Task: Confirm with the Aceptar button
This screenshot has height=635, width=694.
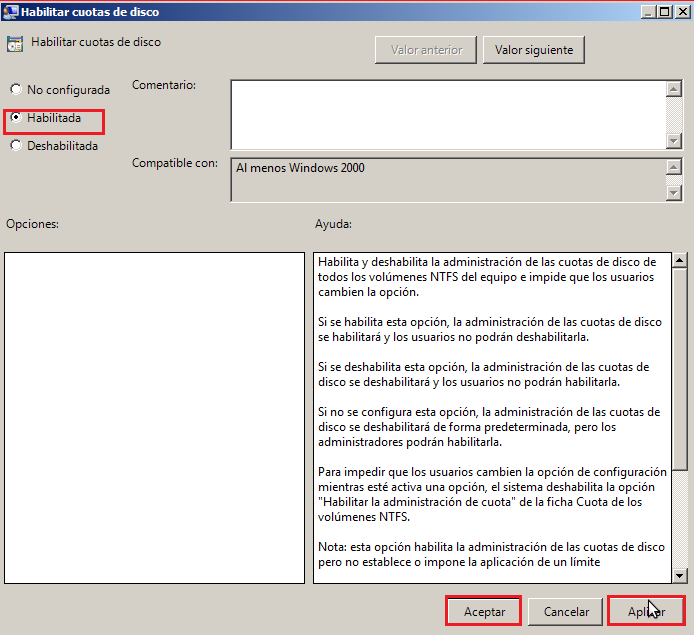Action: click(484, 611)
